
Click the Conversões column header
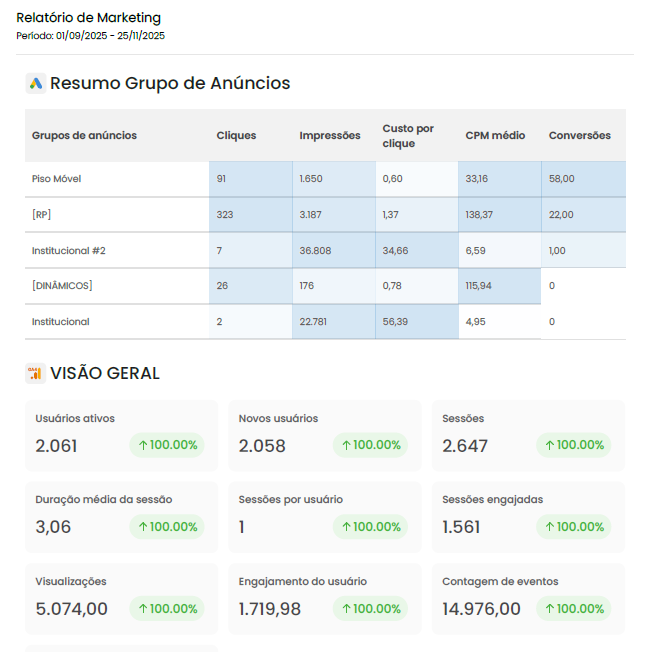(579, 136)
